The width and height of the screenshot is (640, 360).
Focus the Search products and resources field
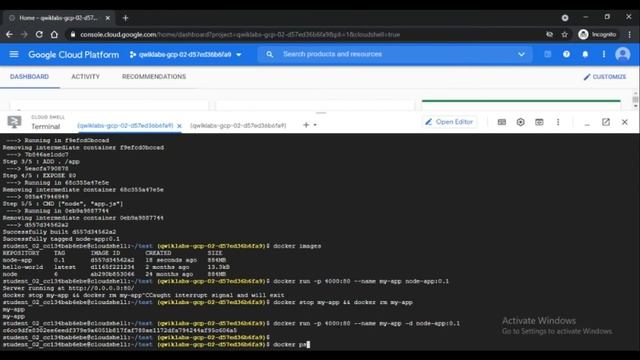tap(395, 54)
